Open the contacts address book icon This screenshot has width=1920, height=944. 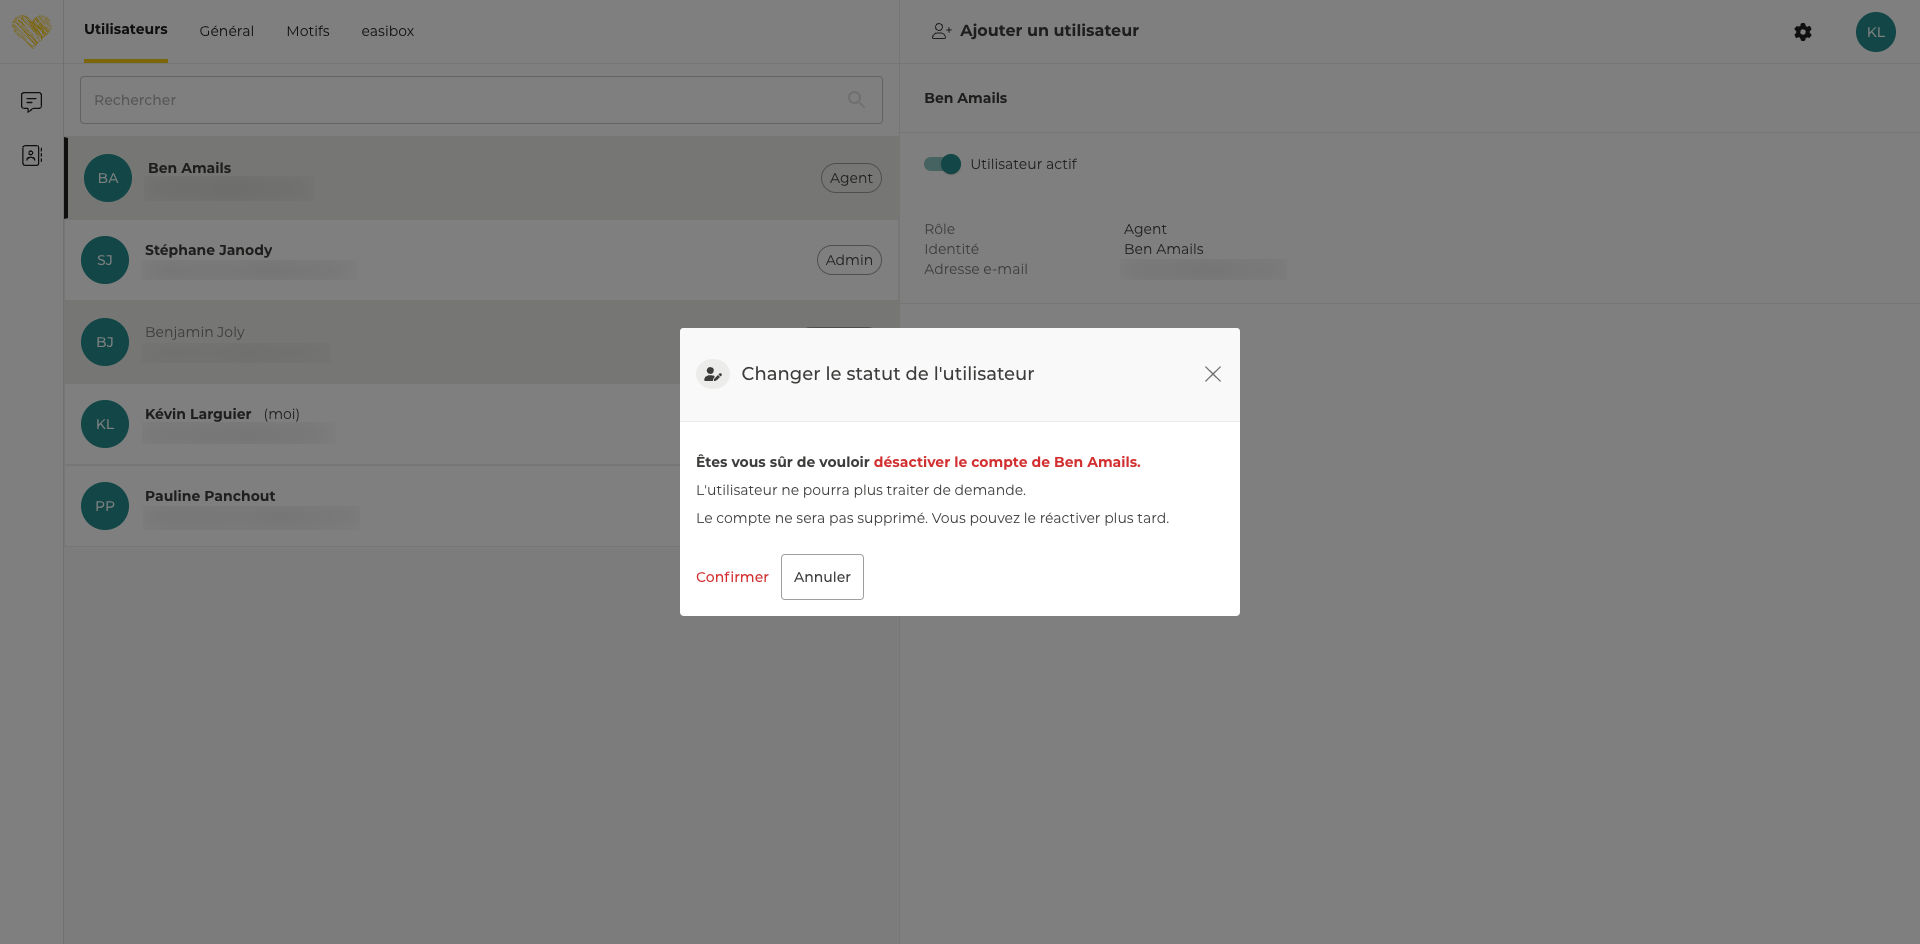tap(31, 156)
